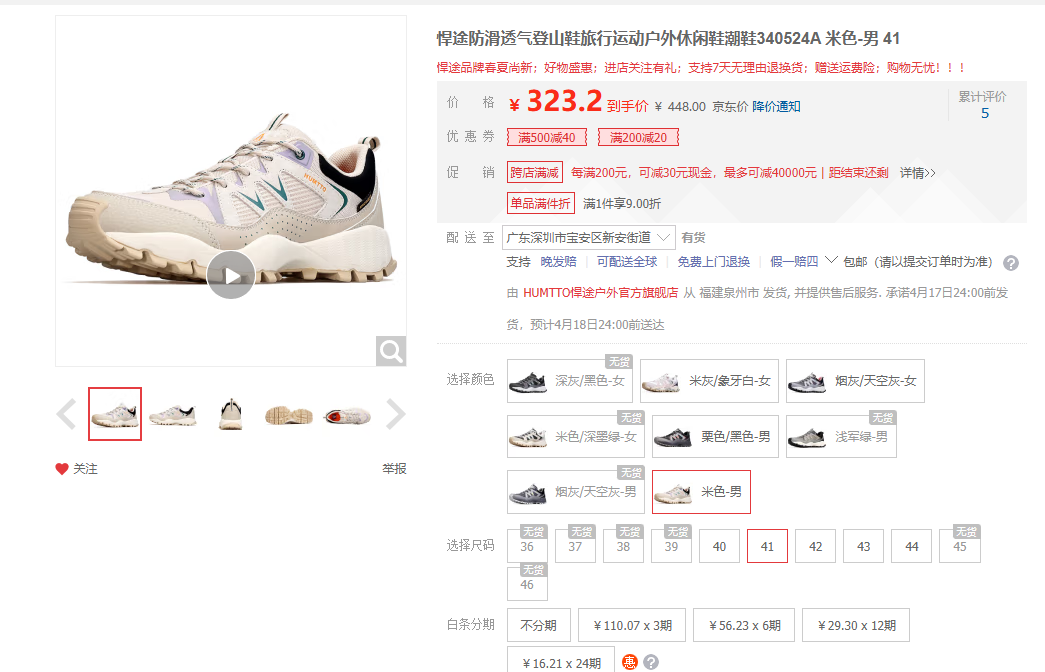Screen dimensions: 1045x672
Task: Play the product video on shoe image
Action: click(231, 275)
